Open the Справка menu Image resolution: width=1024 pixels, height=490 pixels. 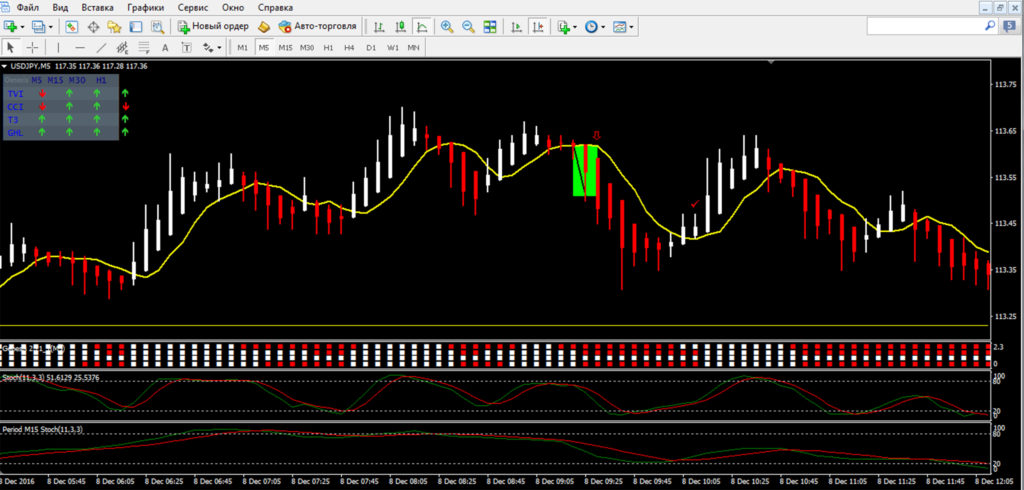276,8
